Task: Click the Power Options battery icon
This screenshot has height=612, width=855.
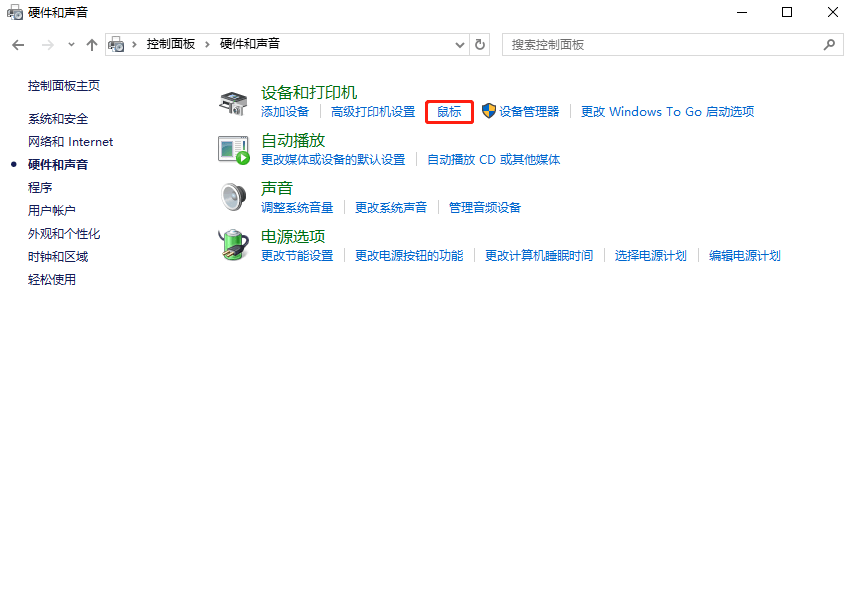Action: [234, 244]
